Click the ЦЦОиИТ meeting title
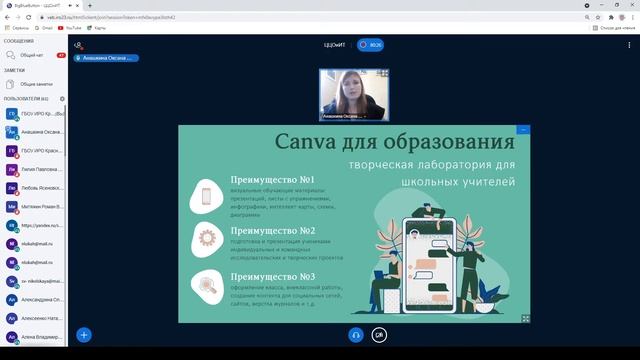The width and height of the screenshot is (640, 360). pos(334,45)
